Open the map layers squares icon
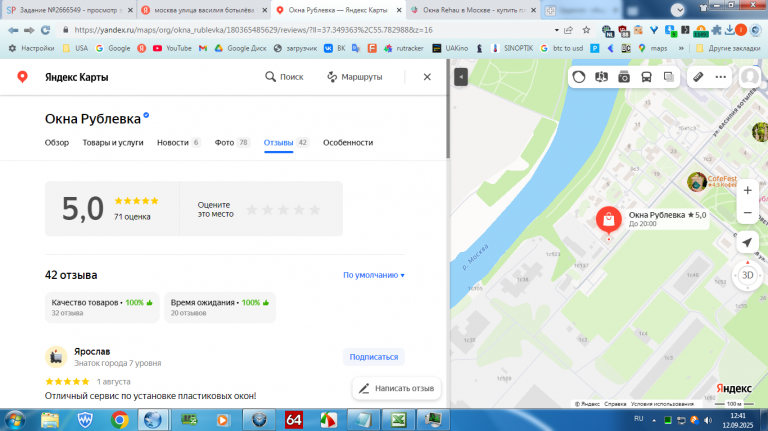Image resolution: width=768 pixels, height=431 pixels. pyautogui.click(x=669, y=77)
